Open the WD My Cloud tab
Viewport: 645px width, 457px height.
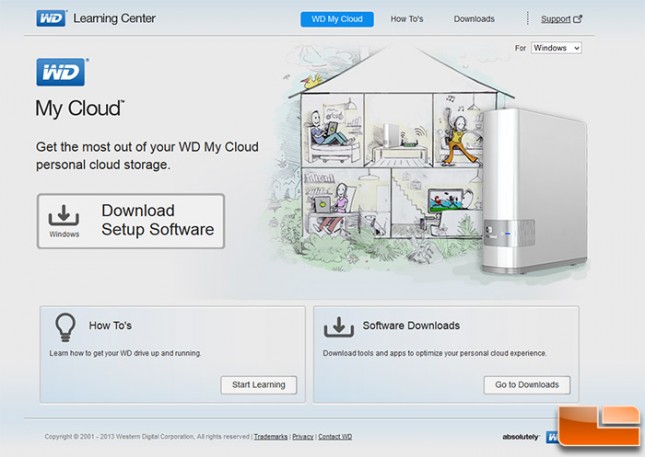click(x=337, y=19)
